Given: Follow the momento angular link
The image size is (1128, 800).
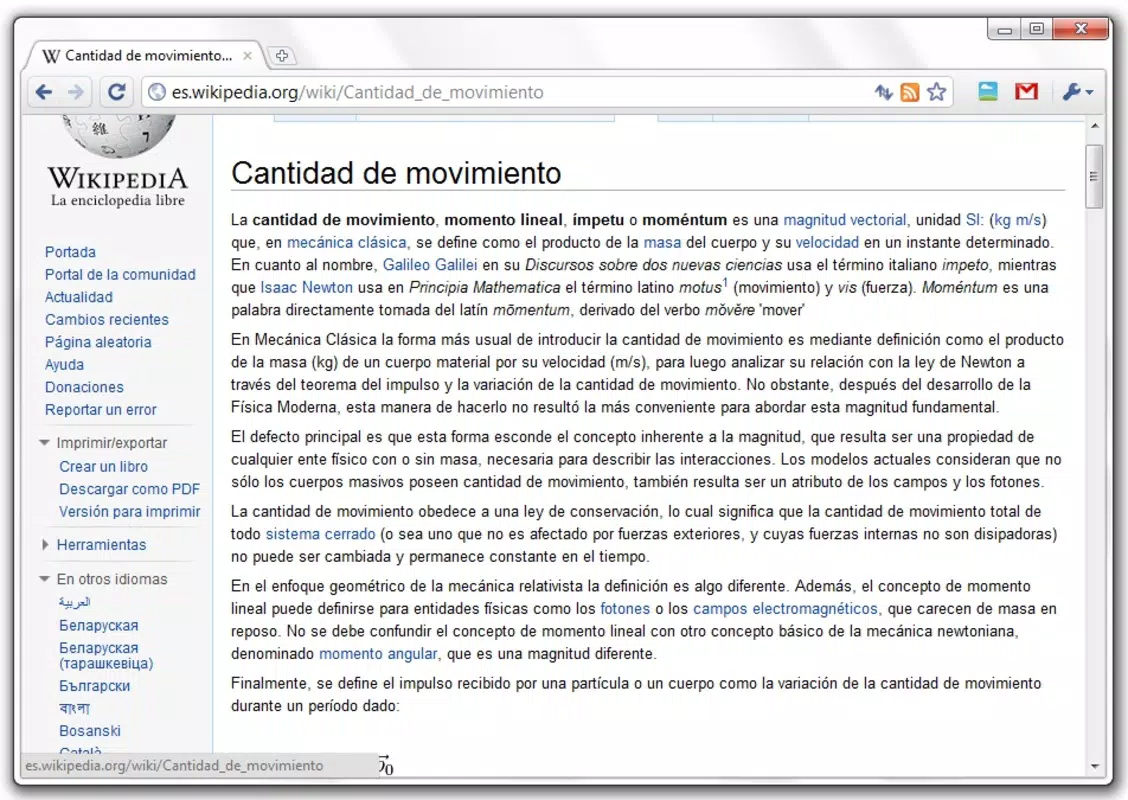Looking at the screenshot, I should click(x=378, y=653).
